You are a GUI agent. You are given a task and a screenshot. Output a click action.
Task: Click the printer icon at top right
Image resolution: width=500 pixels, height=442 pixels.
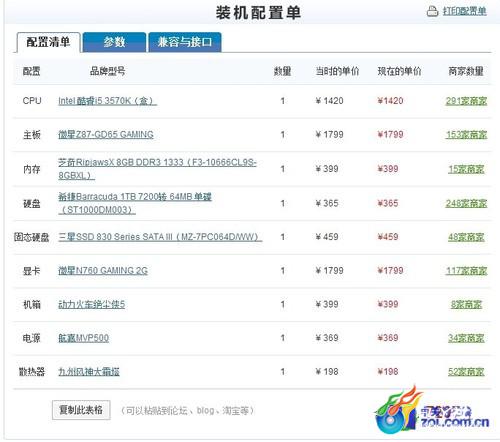[x=432, y=11]
